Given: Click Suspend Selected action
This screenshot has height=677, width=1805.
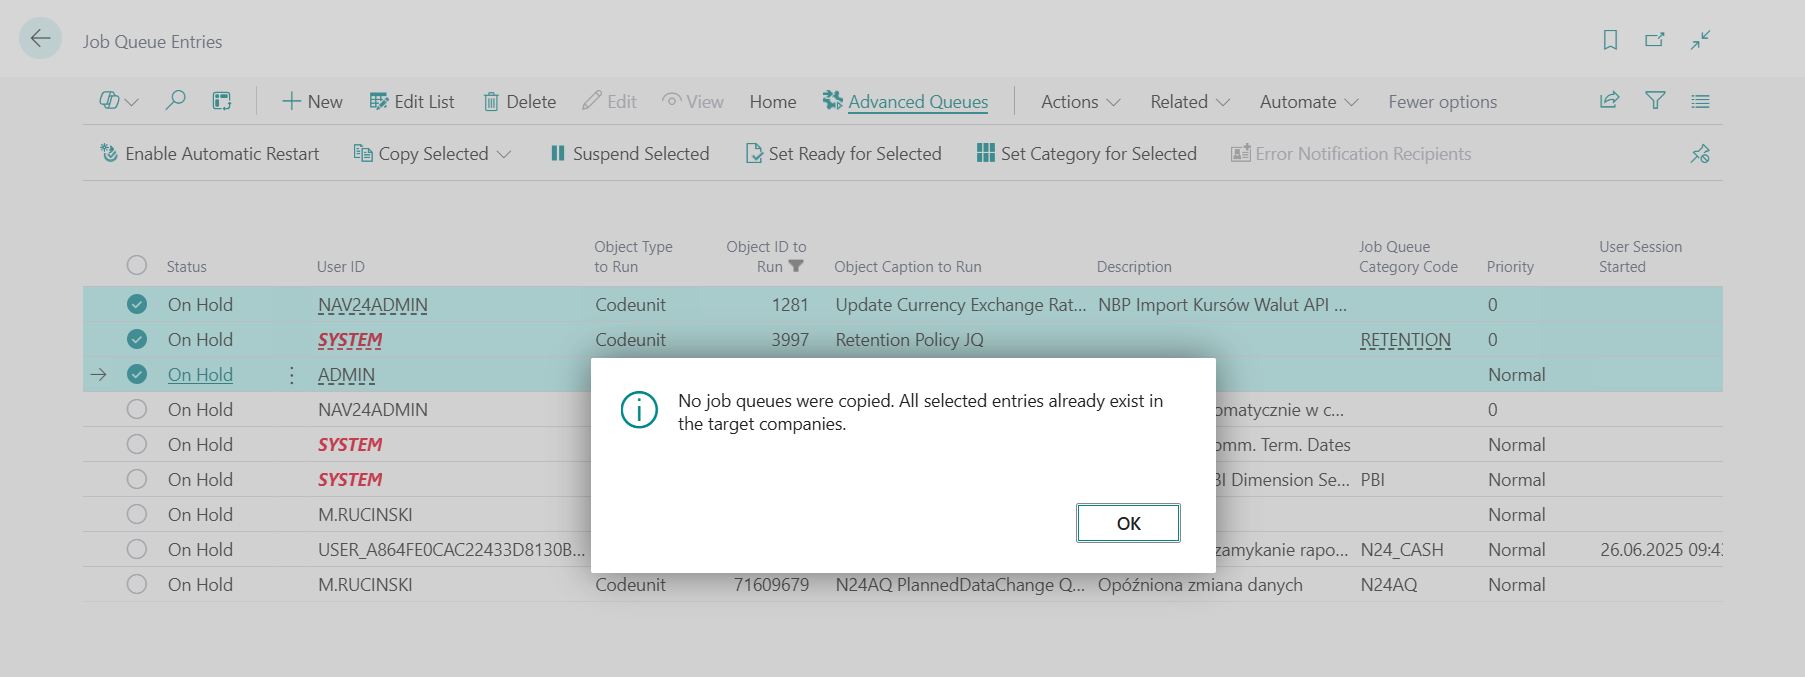Looking at the screenshot, I should tap(629, 153).
